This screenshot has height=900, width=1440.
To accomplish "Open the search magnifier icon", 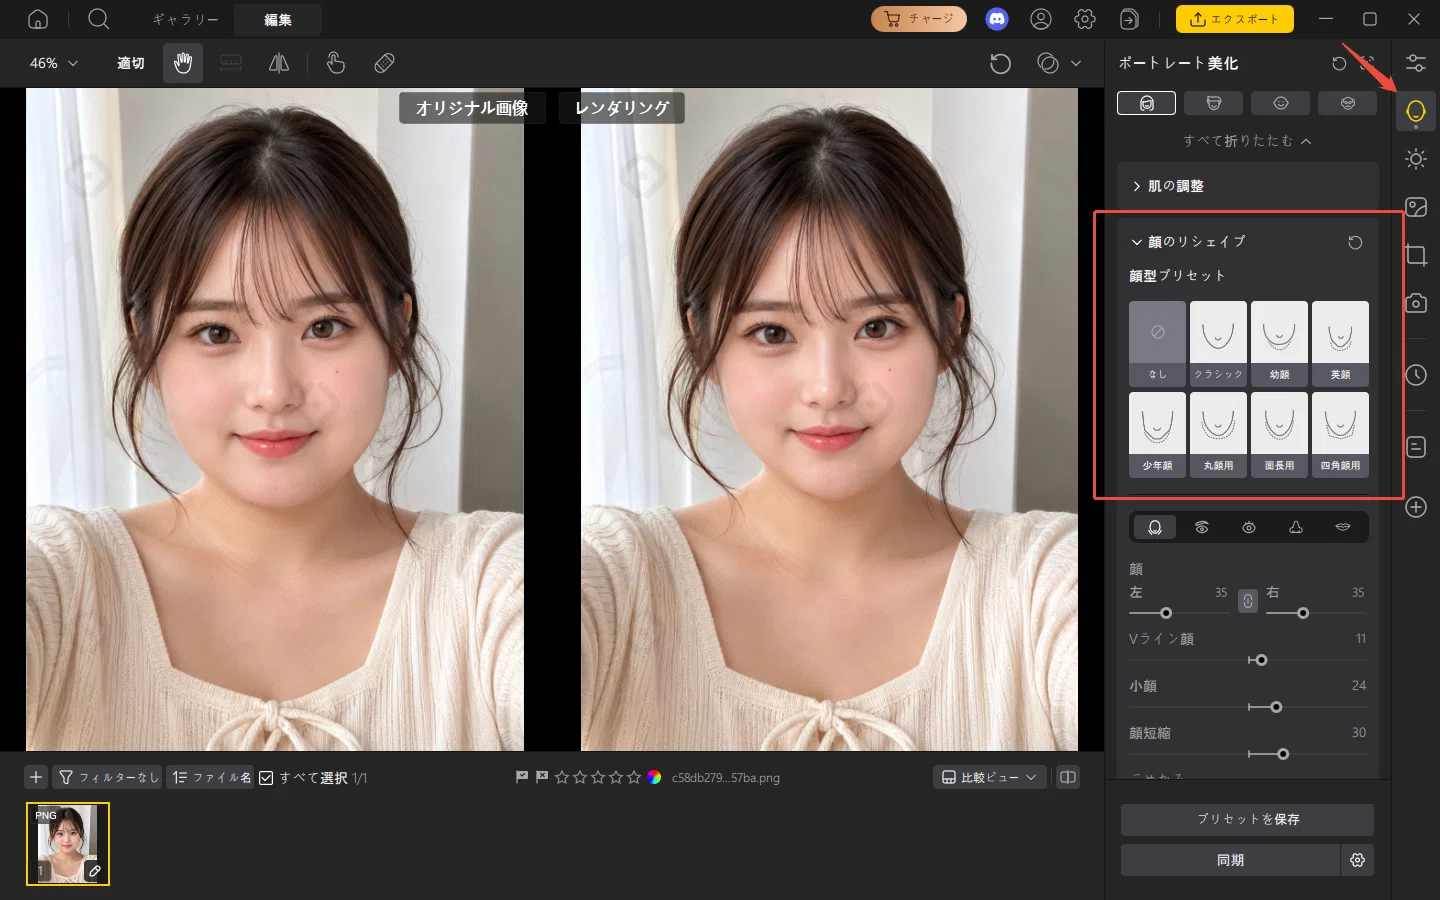I will (x=98, y=19).
